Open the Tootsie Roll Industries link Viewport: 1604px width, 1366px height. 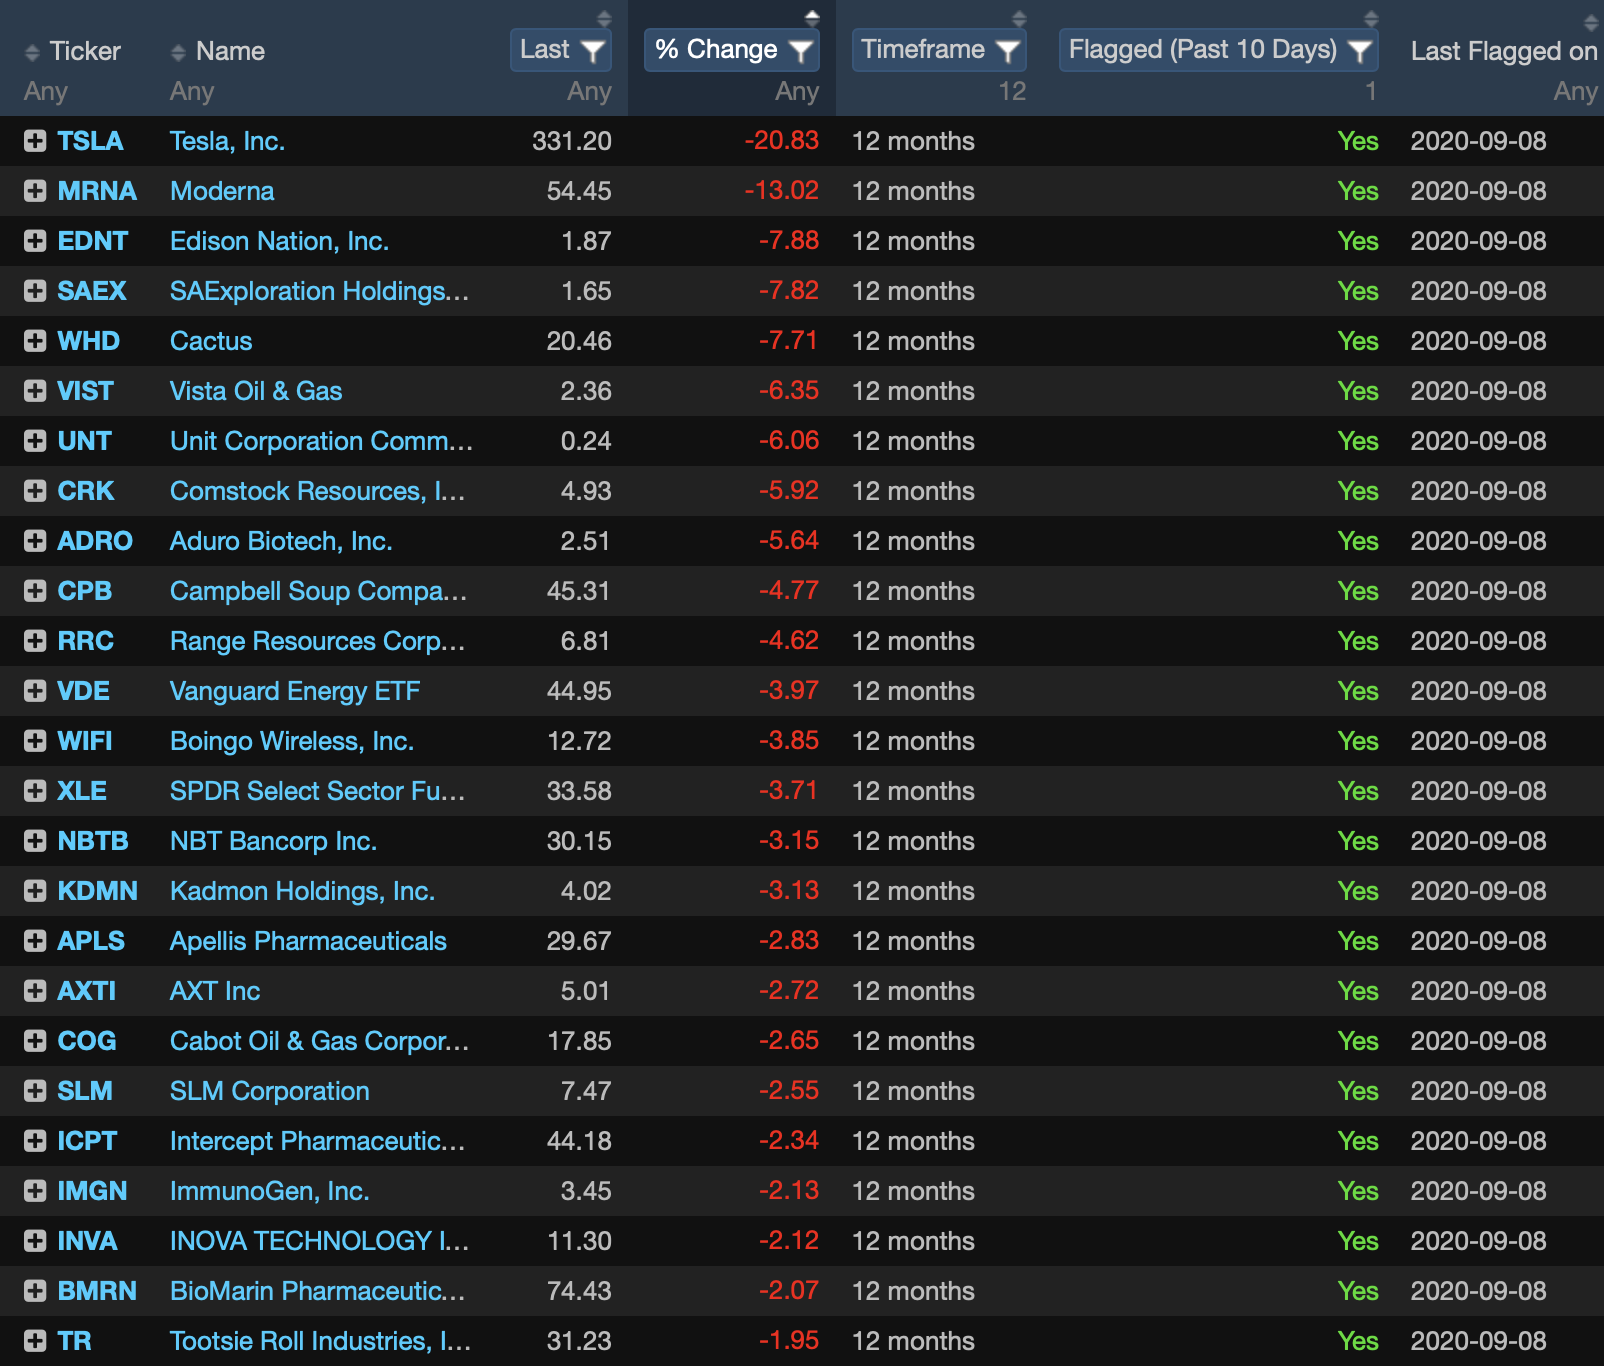point(320,1341)
